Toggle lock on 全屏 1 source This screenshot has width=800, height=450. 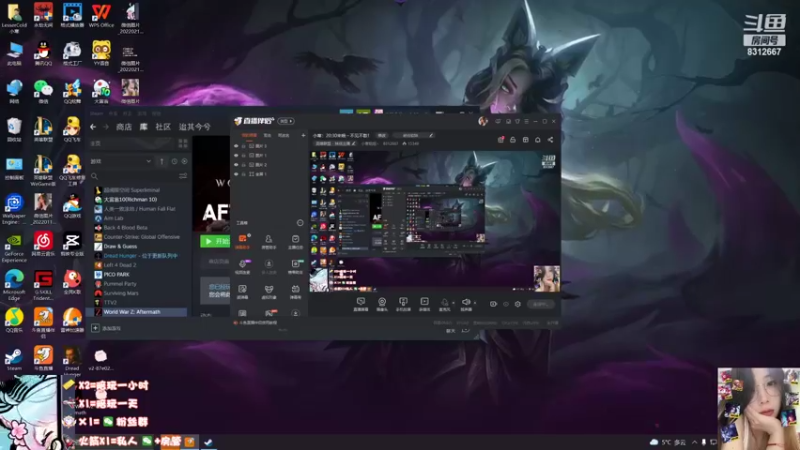243,174
